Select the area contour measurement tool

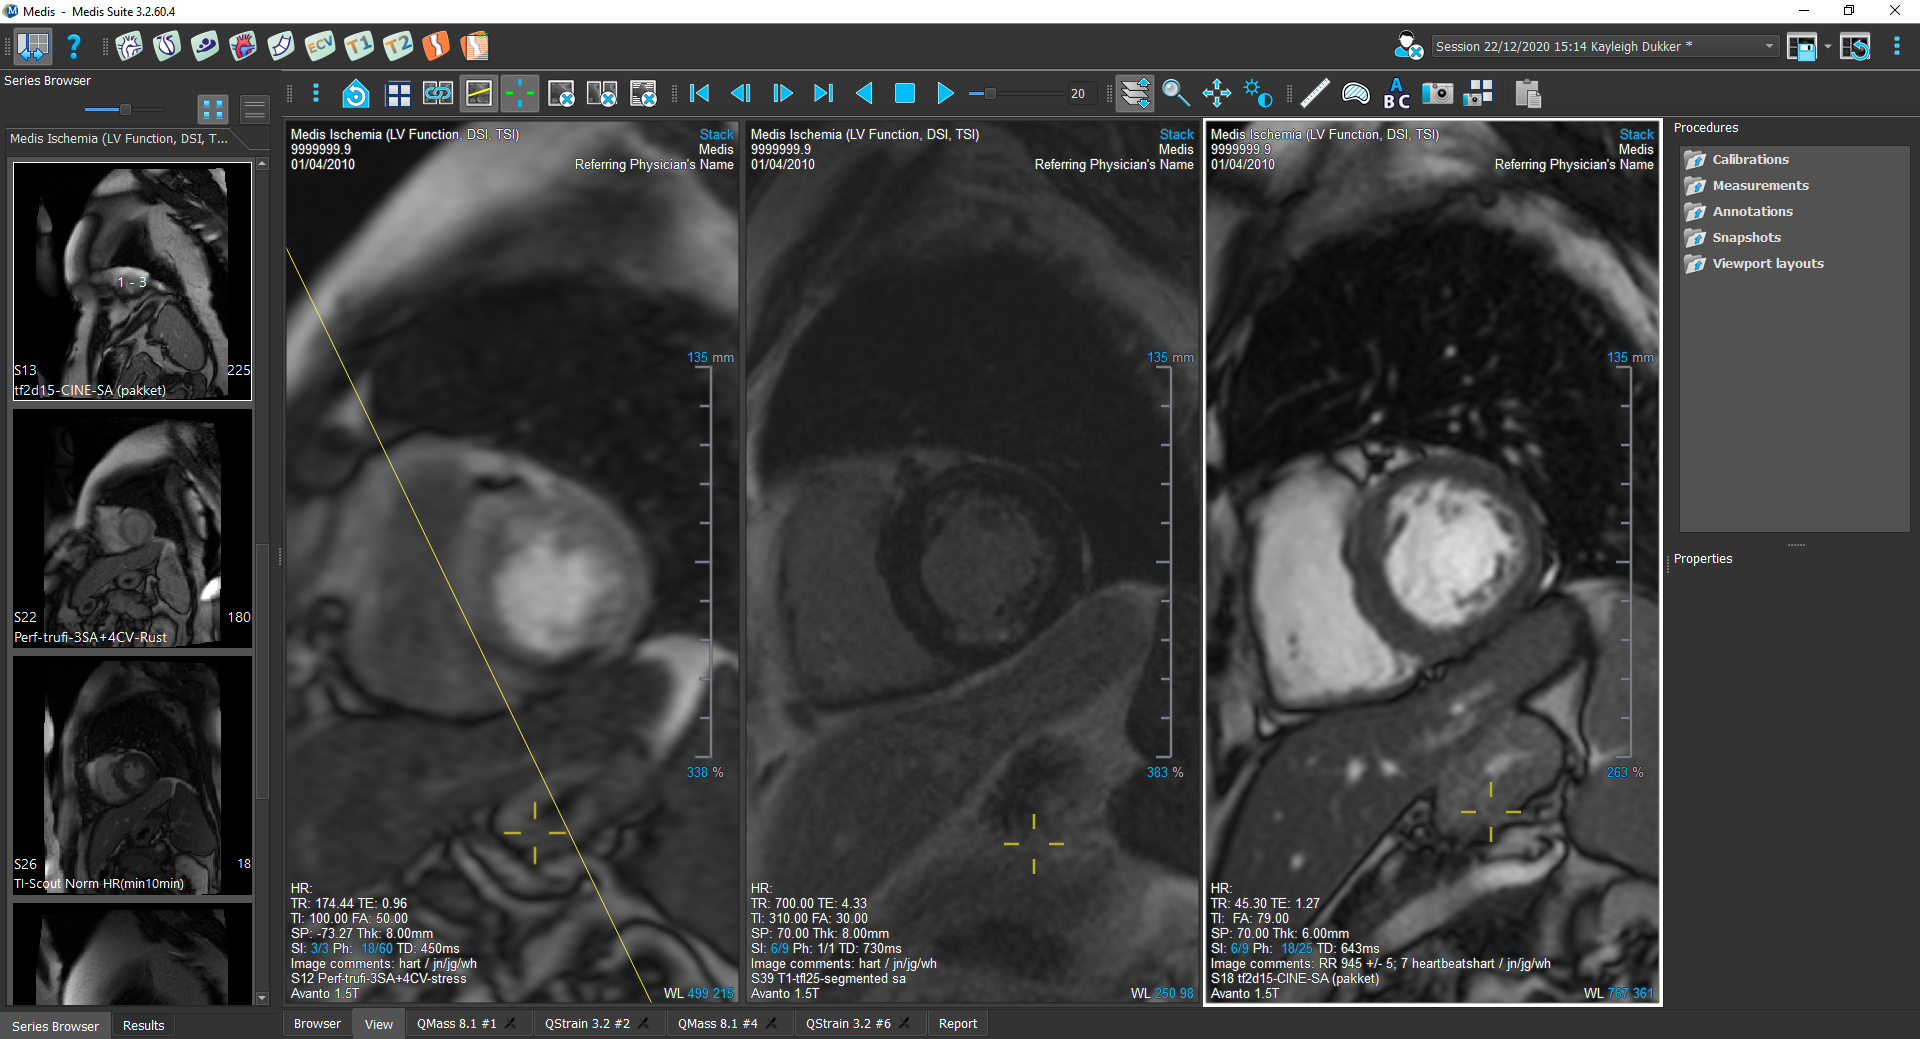pos(1356,94)
